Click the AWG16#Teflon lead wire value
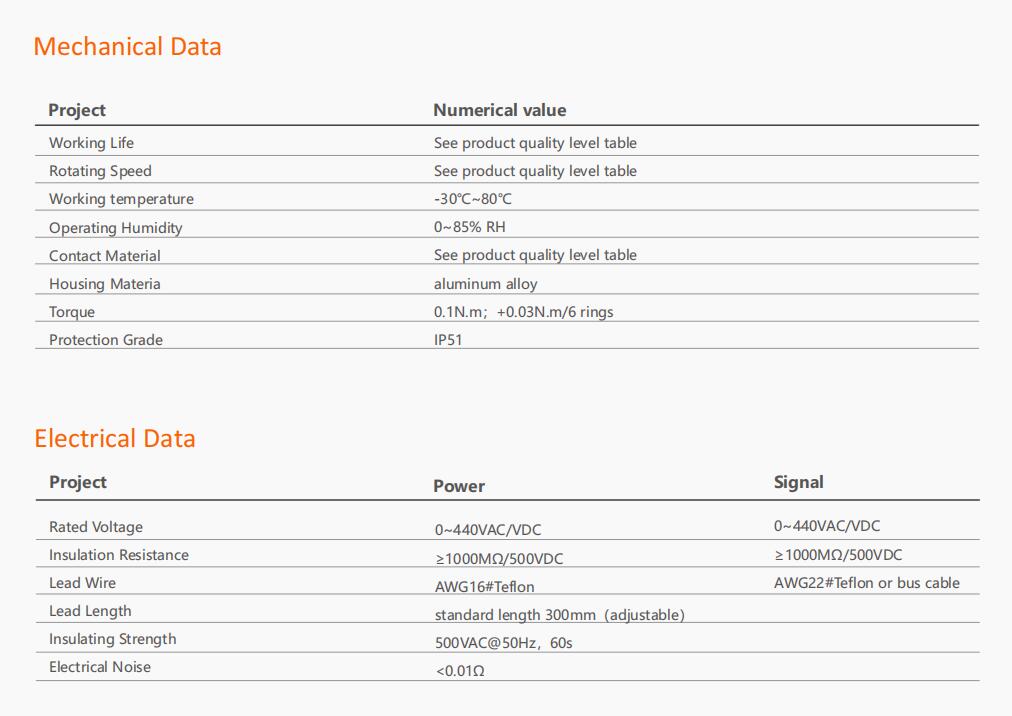 485,587
